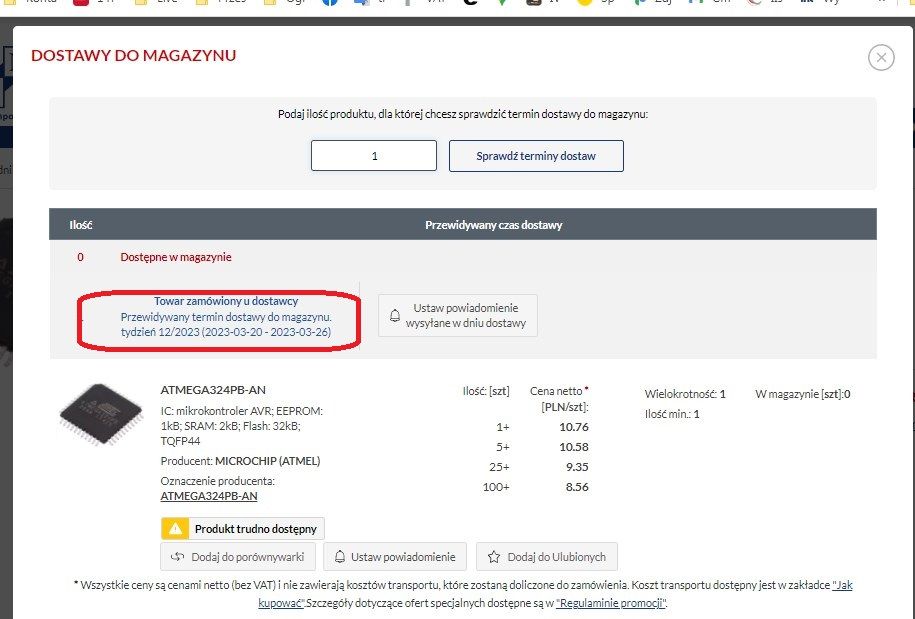This screenshot has height=619, width=915.
Task: Open the ATMEGA324PB-AN chip thumbnail image
Action: (x=100, y=415)
